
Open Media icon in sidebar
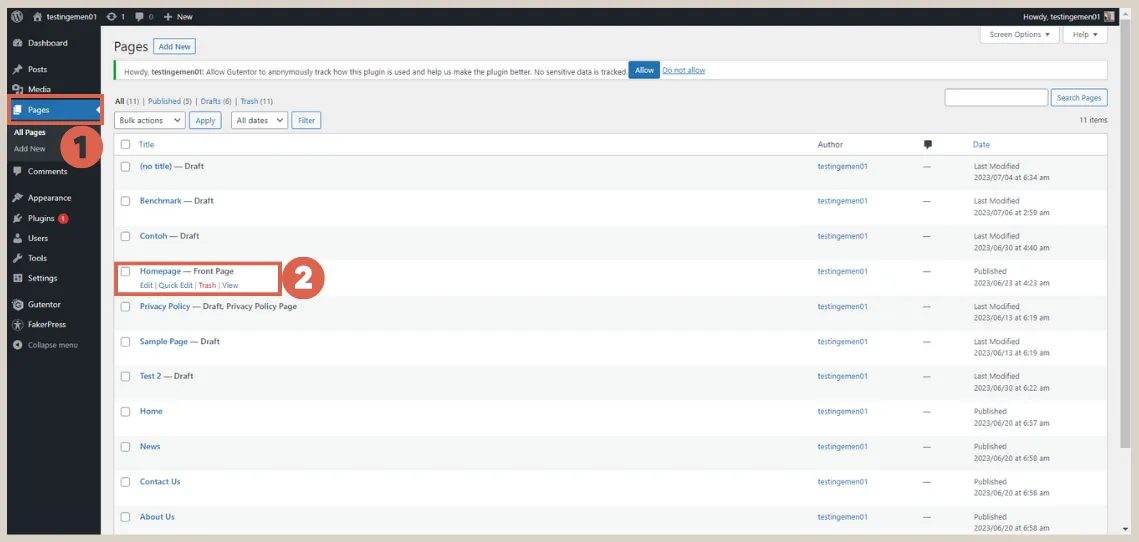18,89
